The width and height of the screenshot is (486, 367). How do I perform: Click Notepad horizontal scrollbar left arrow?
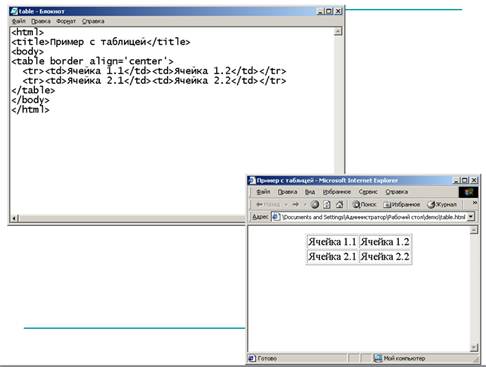tap(14, 218)
